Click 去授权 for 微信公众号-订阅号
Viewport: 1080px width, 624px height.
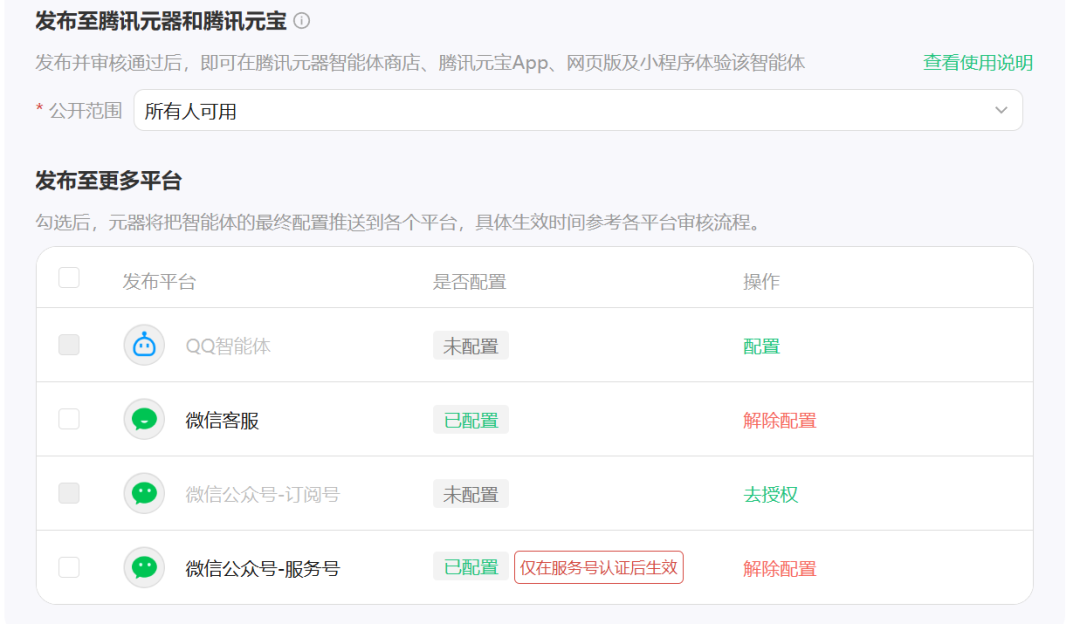tap(771, 495)
